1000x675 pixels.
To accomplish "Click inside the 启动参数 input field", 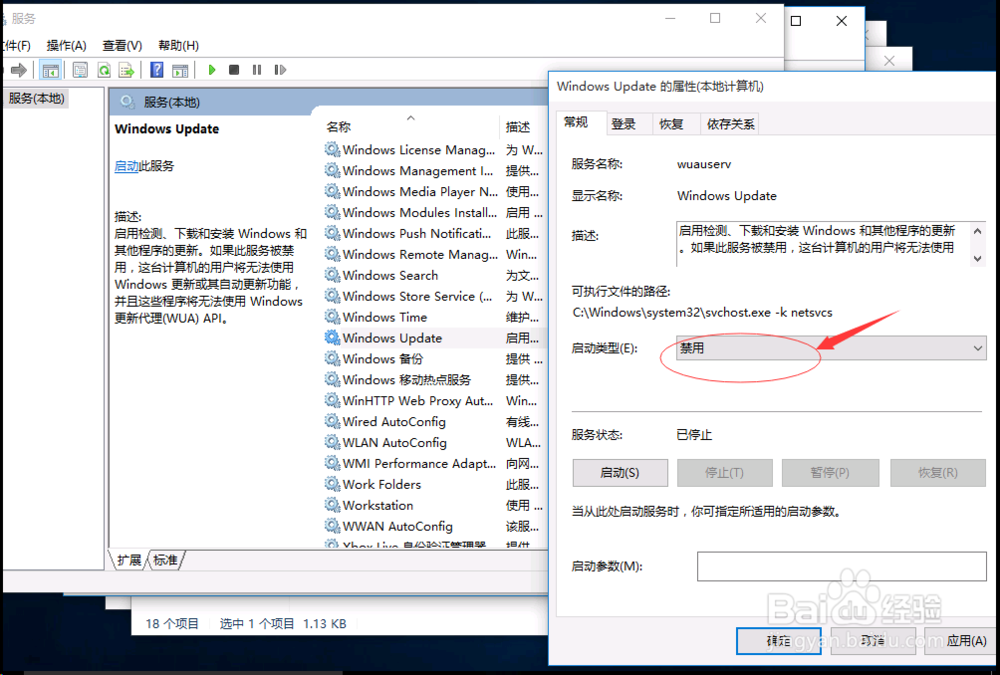I will [840, 566].
